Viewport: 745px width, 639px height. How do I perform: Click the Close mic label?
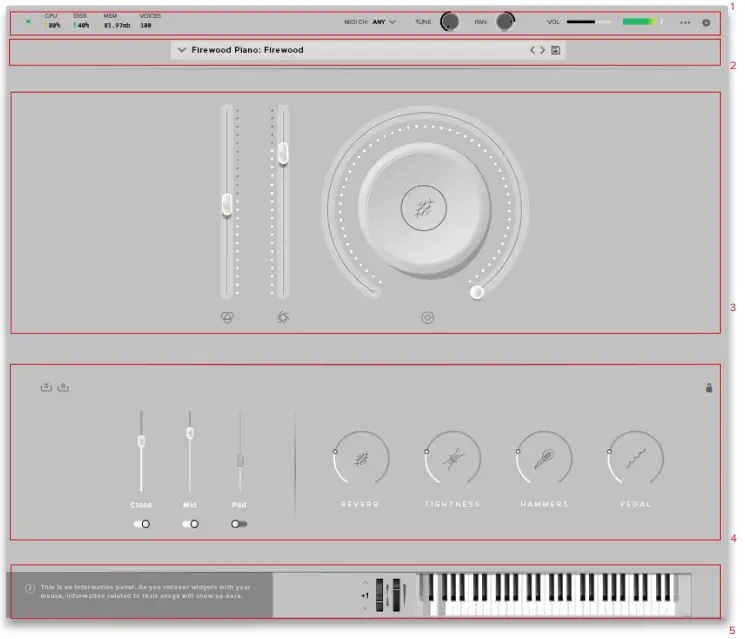coord(141,505)
